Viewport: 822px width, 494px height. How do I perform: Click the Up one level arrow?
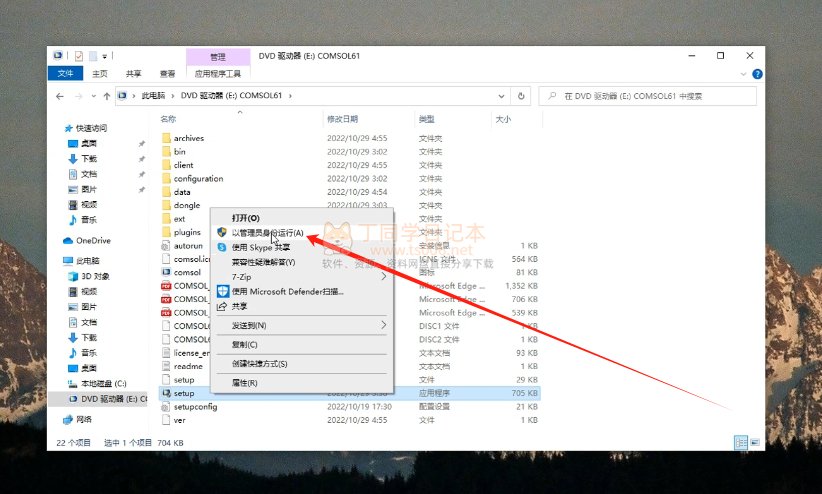pos(107,96)
